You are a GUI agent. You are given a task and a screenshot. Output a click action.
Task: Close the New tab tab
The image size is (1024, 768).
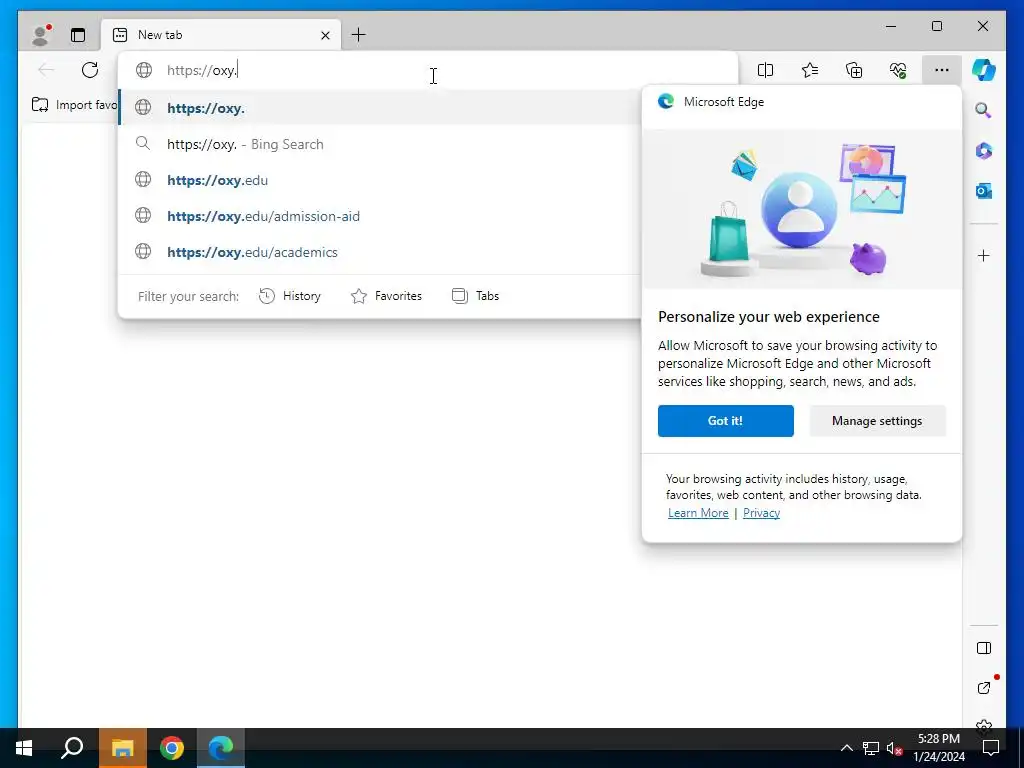tap(325, 35)
